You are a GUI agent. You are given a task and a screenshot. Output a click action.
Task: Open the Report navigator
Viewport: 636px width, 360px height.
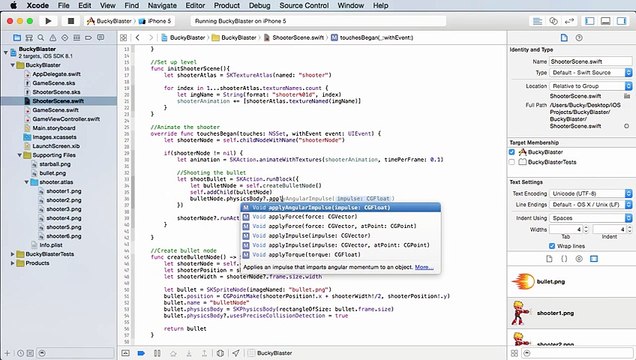100,38
